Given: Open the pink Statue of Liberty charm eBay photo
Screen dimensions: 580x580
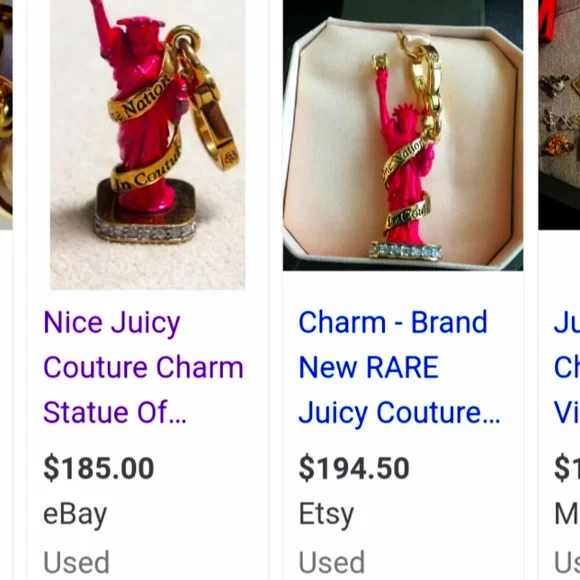Looking at the screenshot, I should click(148, 144).
